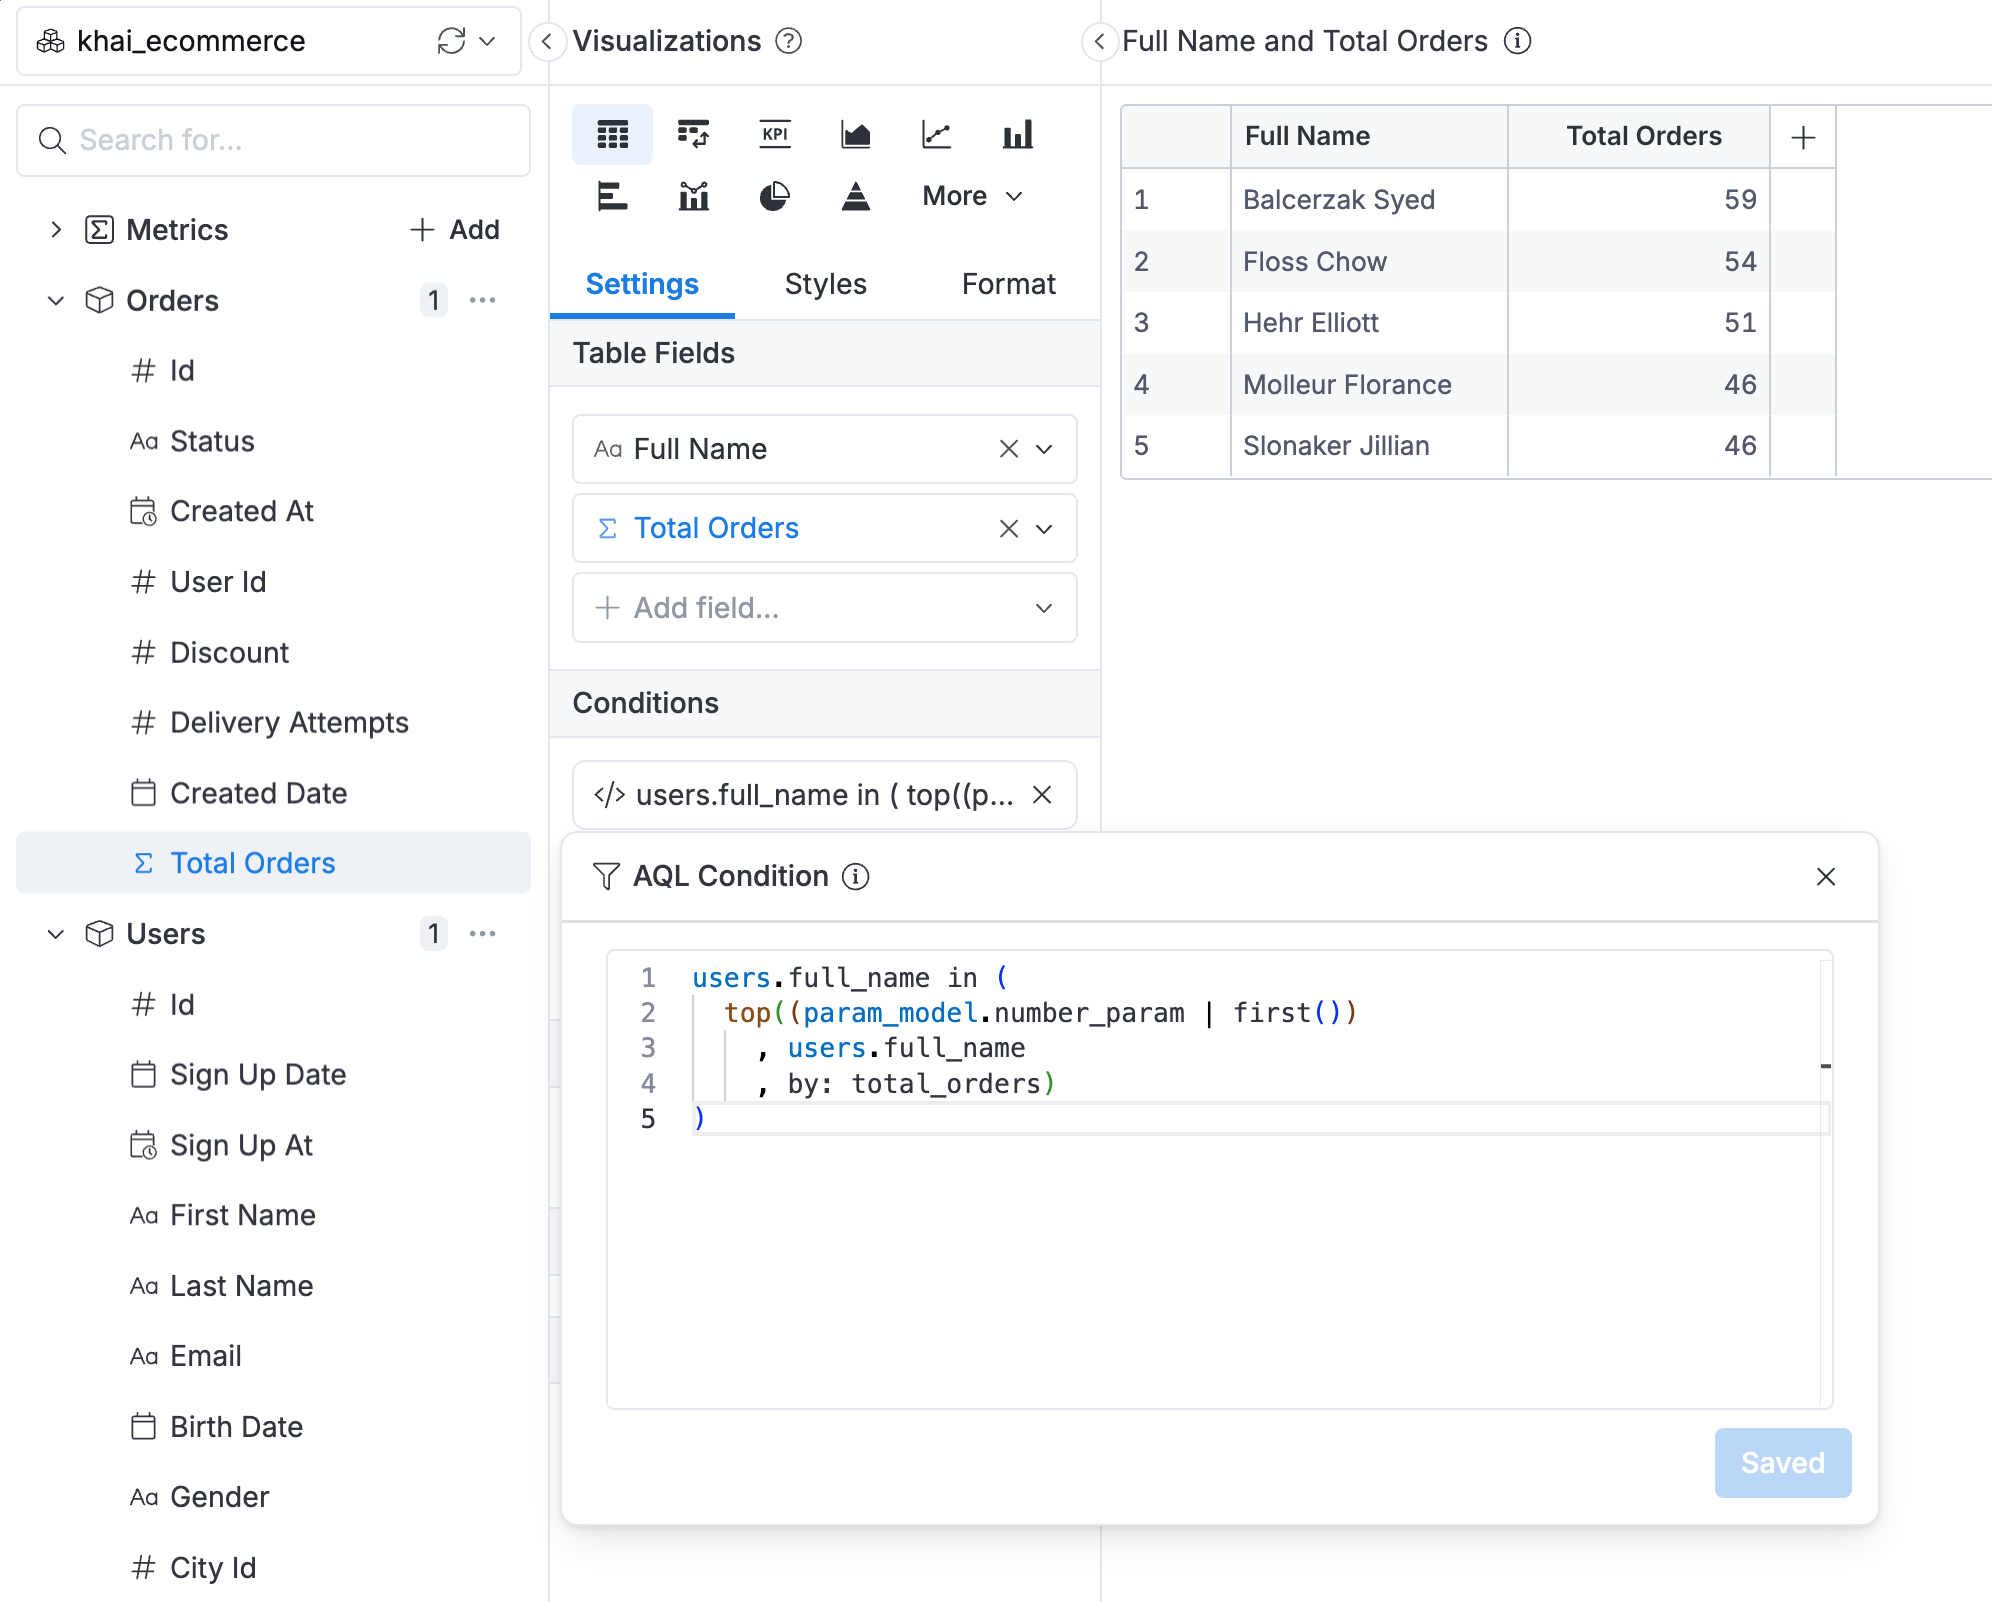Open the Add field dropdown
Viewport: 1992px width, 1602px height.
point(824,608)
